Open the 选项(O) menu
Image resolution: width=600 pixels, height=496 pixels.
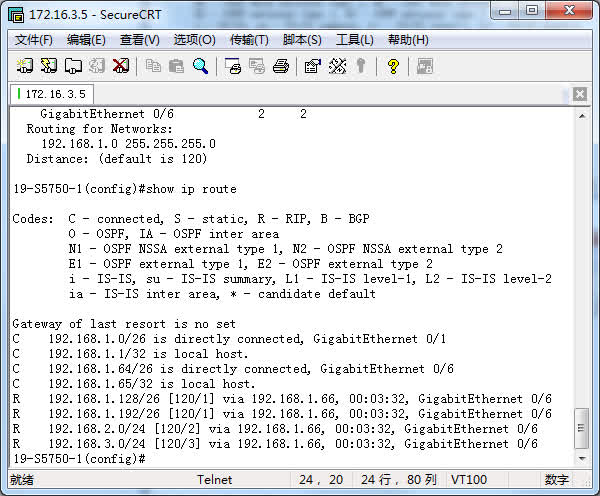pyautogui.click(x=194, y=40)
